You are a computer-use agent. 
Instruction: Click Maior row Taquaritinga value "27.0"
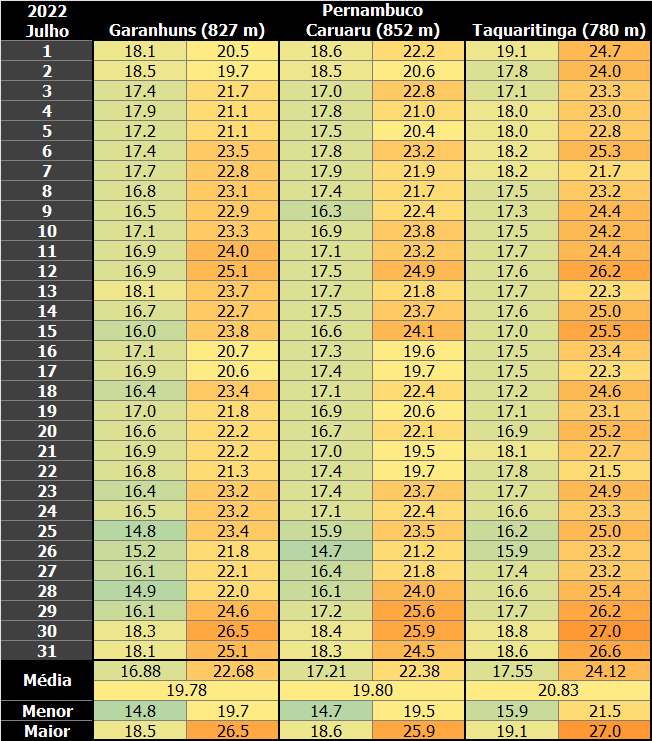click(605, 731)
